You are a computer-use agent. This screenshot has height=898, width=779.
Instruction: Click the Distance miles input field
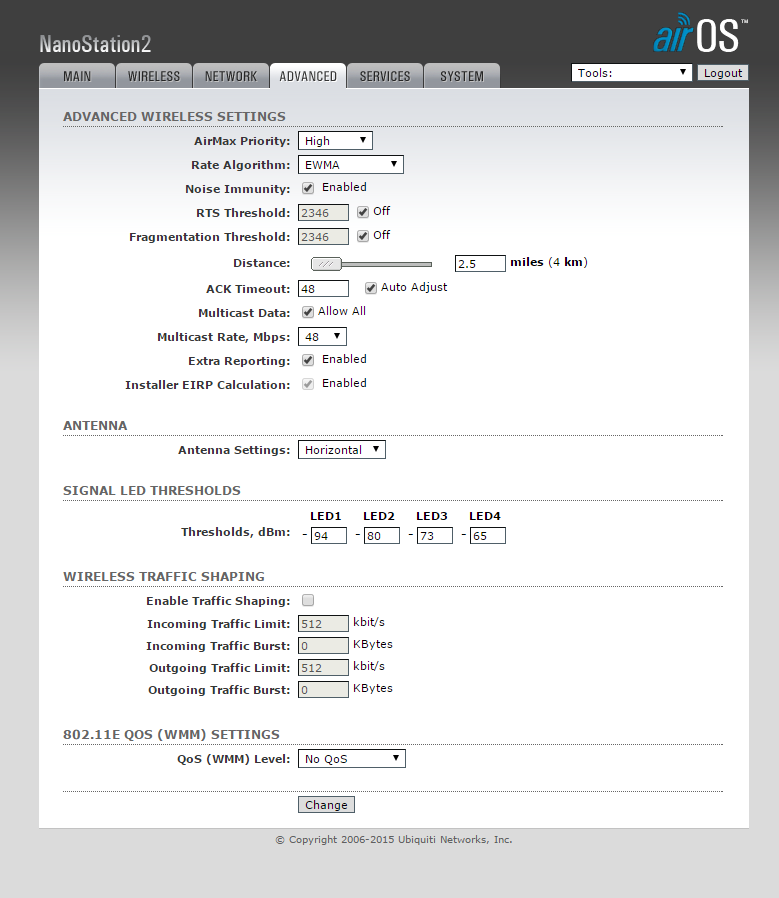click(x=480, y=263)
